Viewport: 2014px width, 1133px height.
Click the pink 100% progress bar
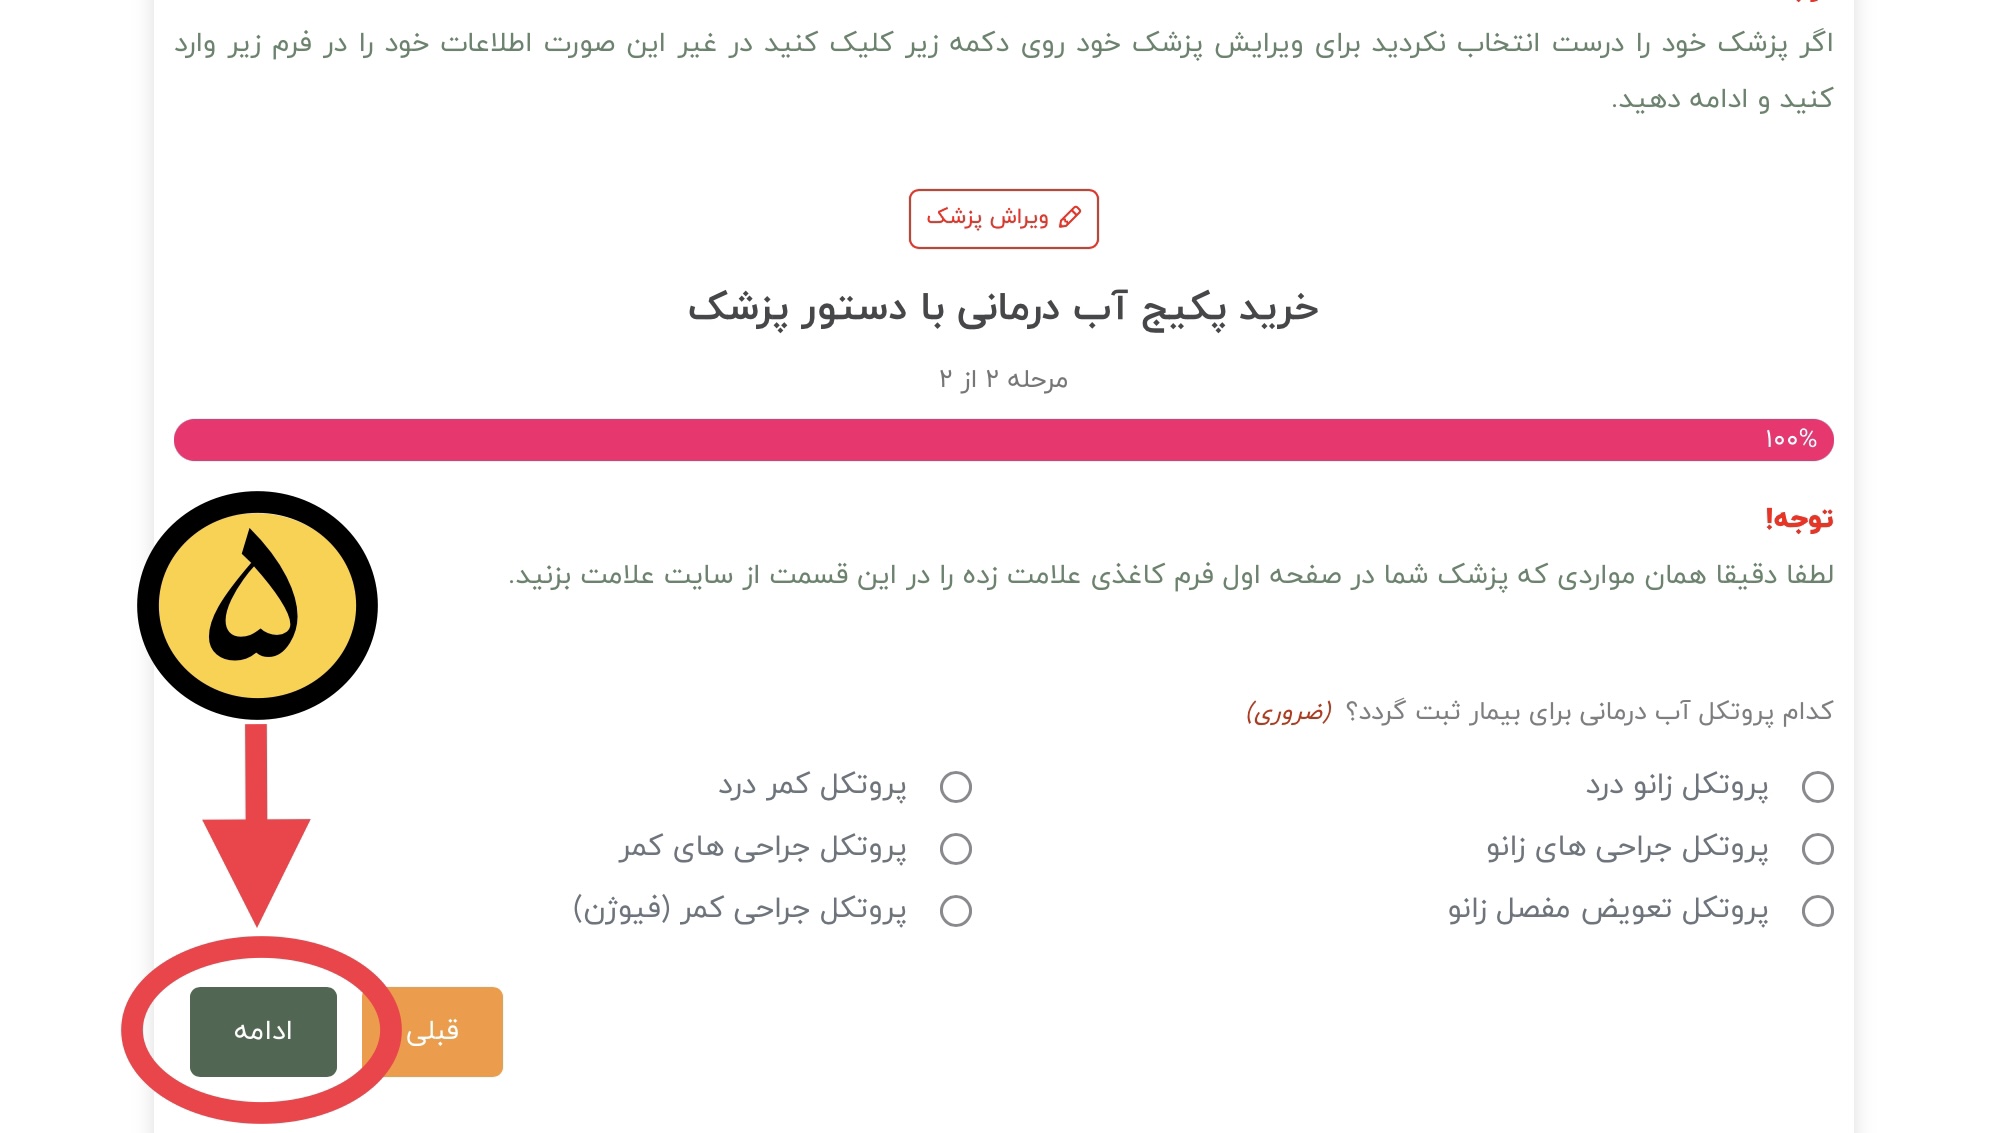click(x=1003, y=440)
